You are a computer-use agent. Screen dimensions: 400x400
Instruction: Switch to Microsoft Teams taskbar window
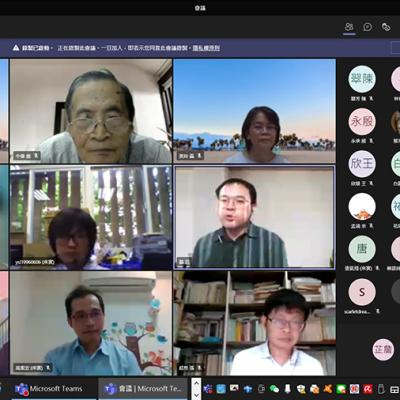click(49, 389)
